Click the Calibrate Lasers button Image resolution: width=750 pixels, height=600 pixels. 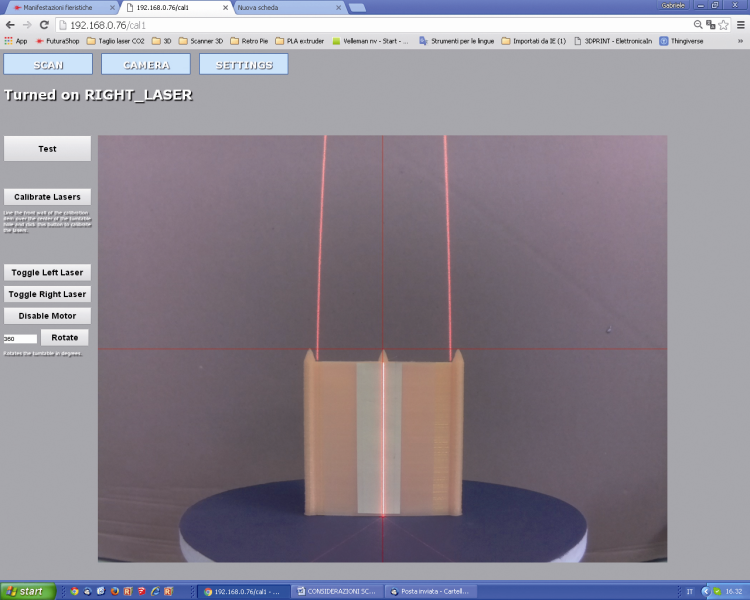47,197
